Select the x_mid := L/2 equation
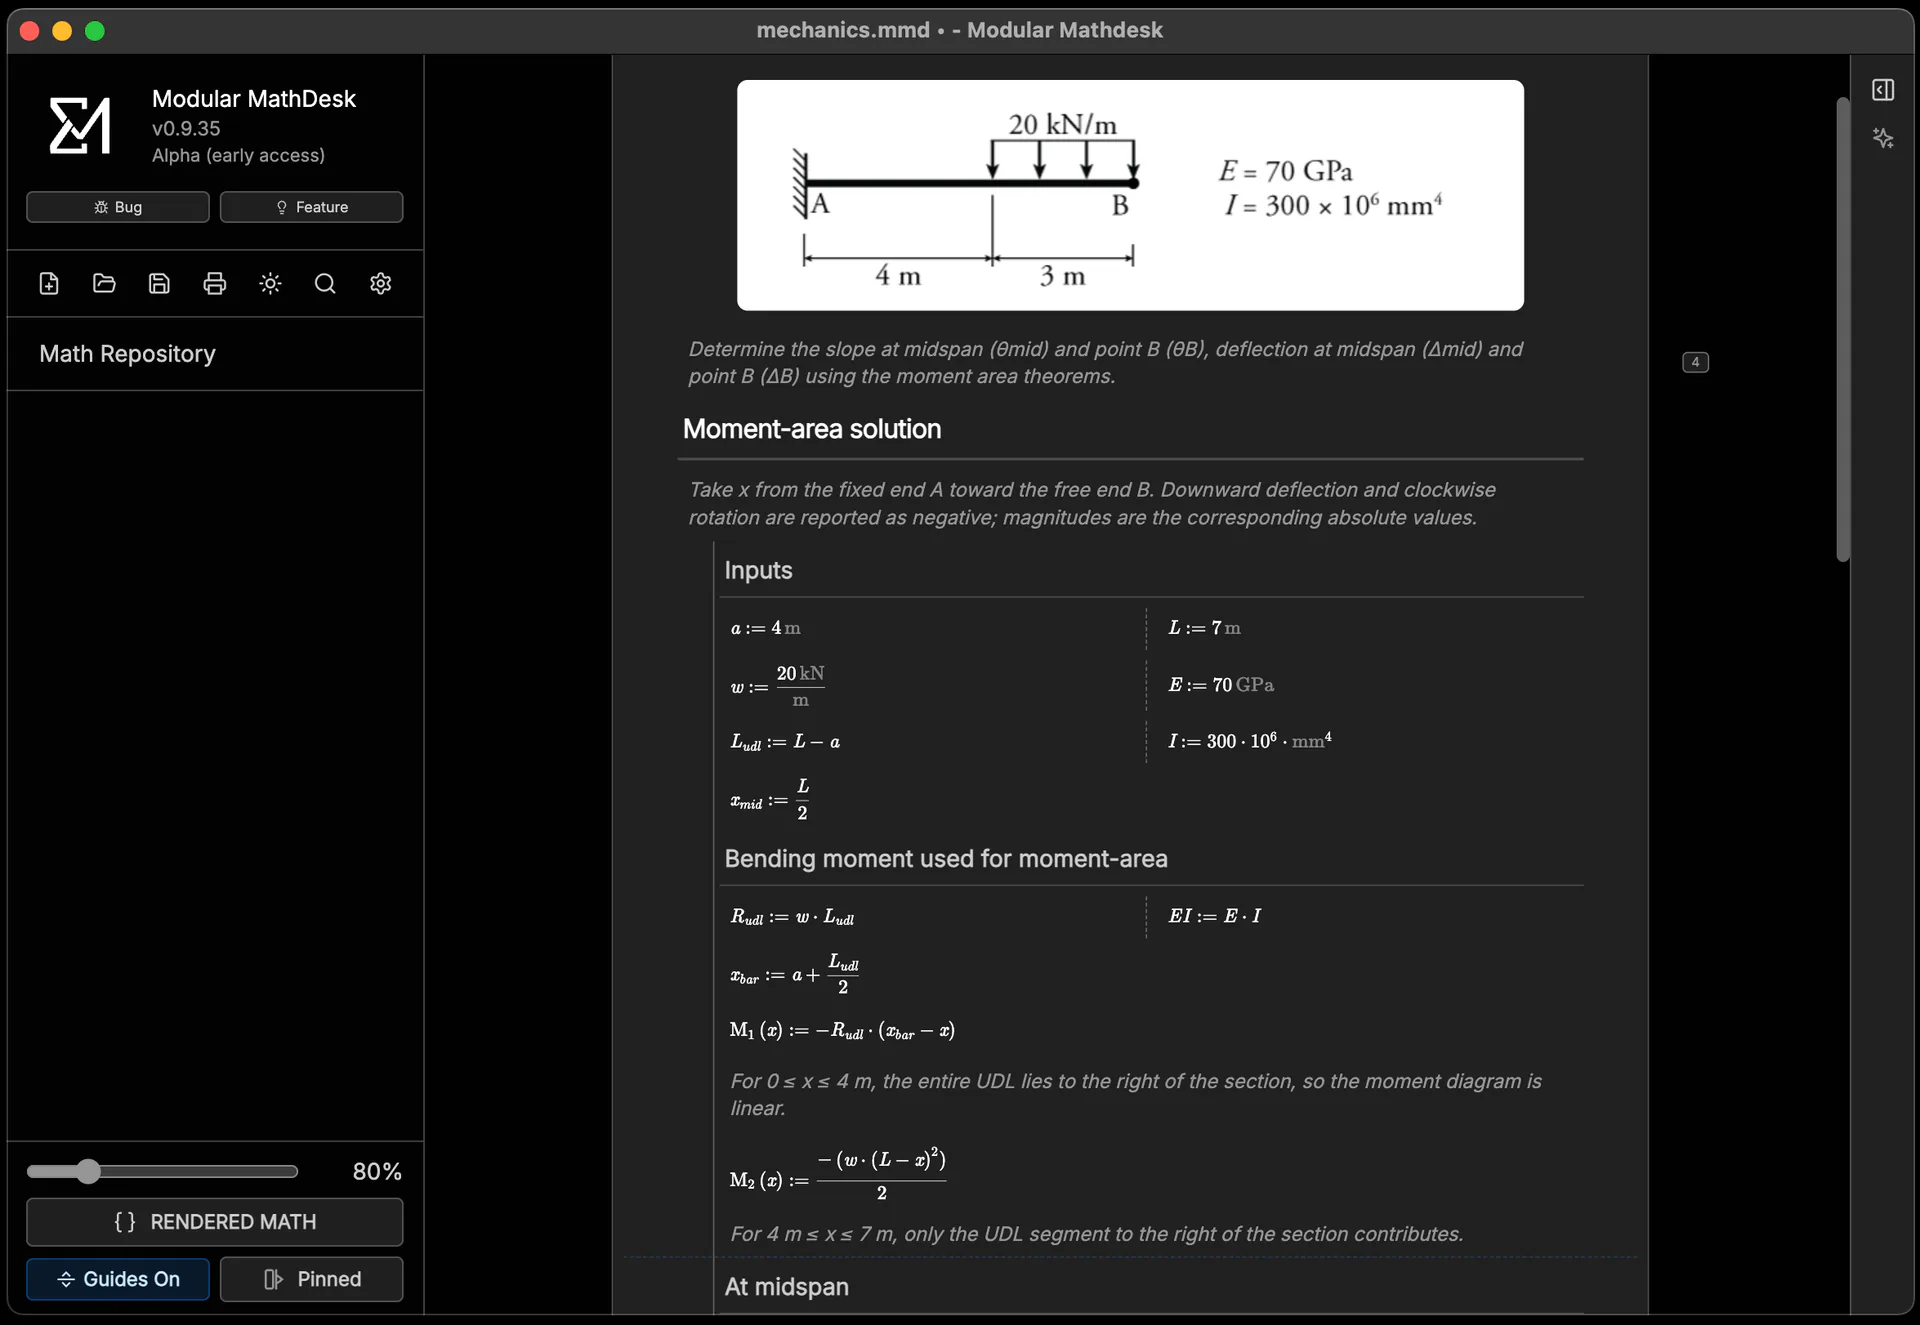The width and height of the screenshot is (1920, 1325). (x=769, y=800)
